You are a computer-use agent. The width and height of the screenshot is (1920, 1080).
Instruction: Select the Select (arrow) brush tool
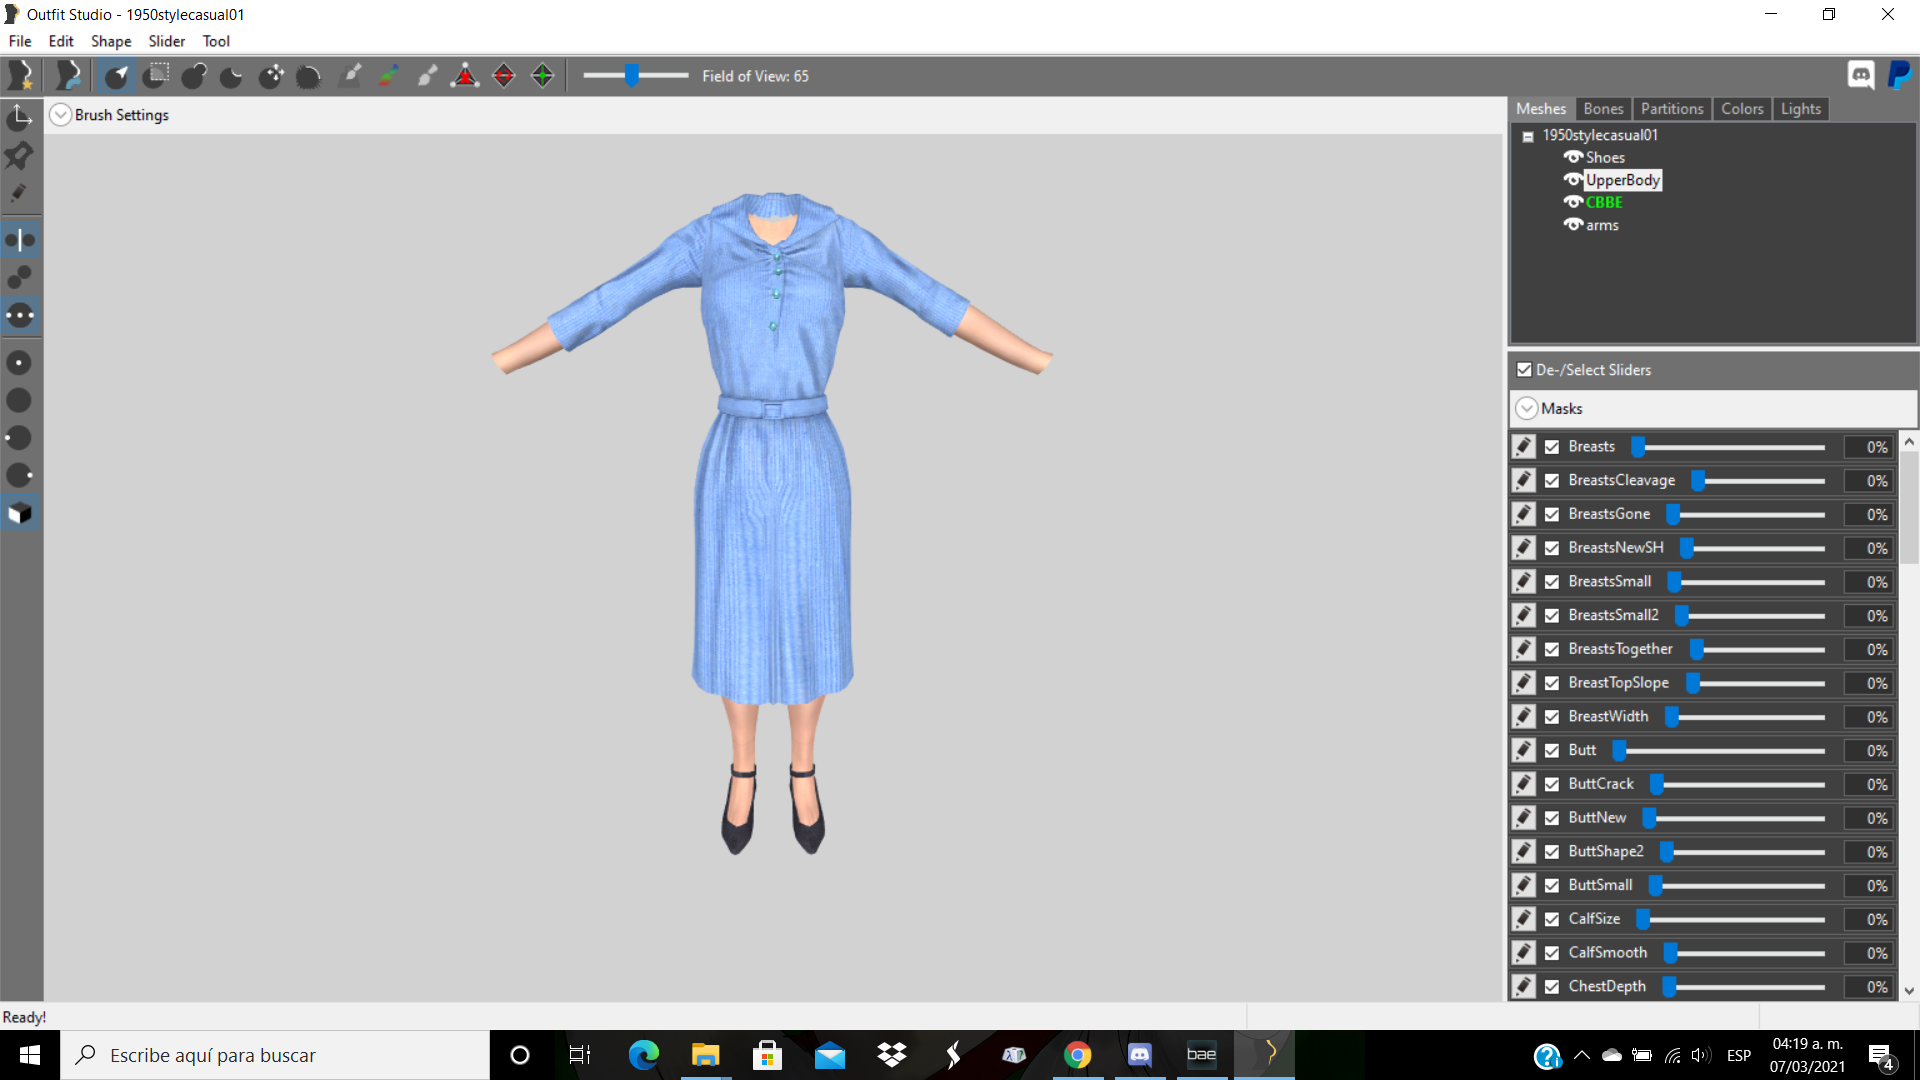coord(117,76)
